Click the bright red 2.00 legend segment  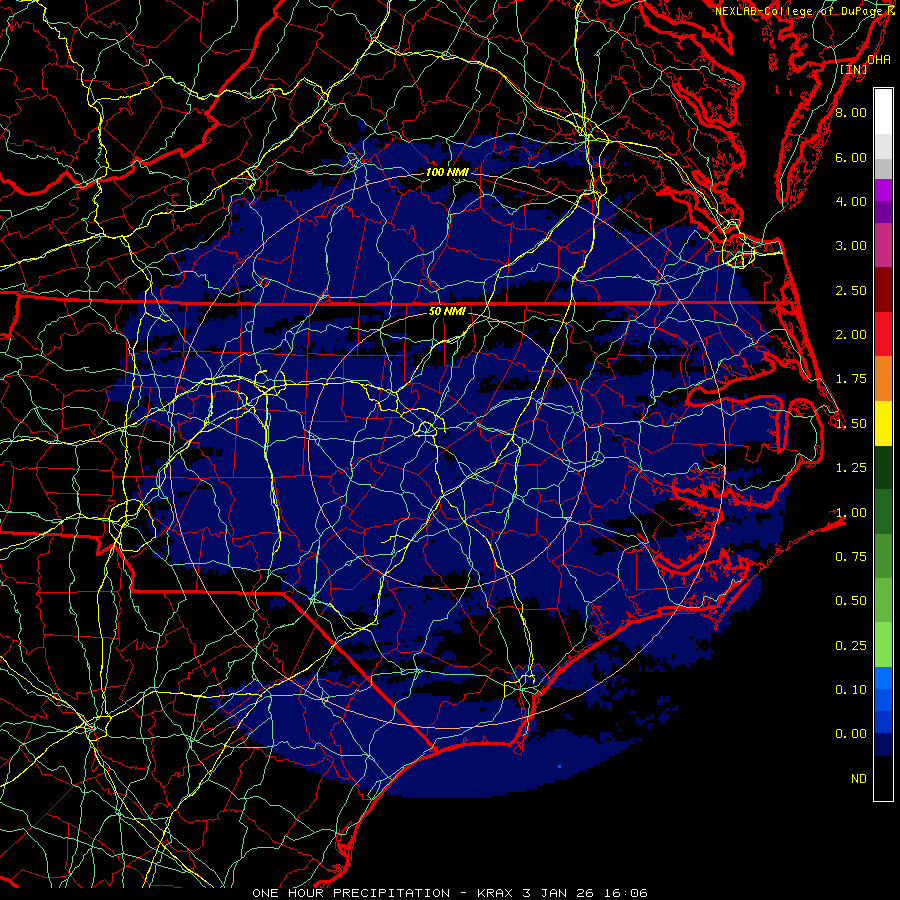tap(883, 335)
